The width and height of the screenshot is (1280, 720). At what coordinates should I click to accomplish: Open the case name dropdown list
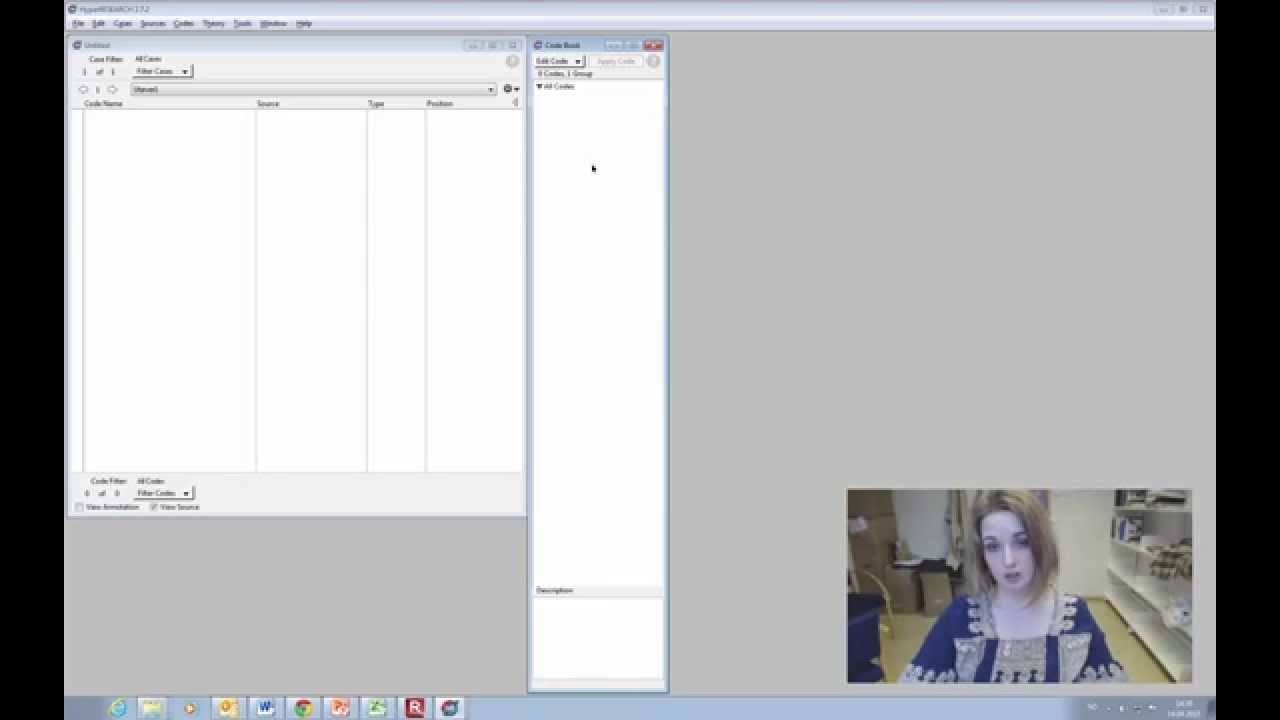313,89
